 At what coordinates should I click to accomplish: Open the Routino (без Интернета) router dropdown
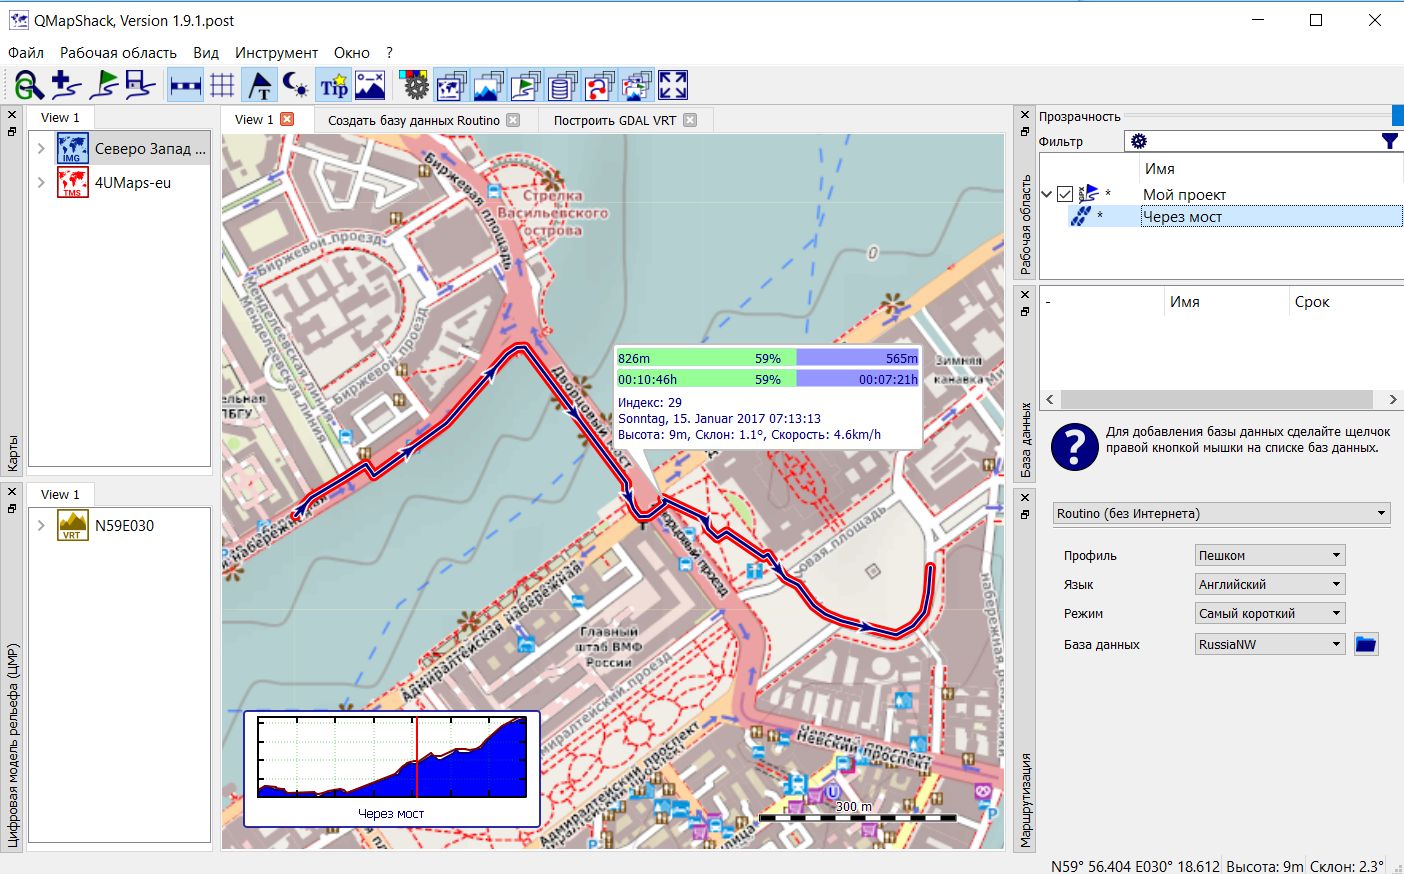click(x=1222, y=513)
